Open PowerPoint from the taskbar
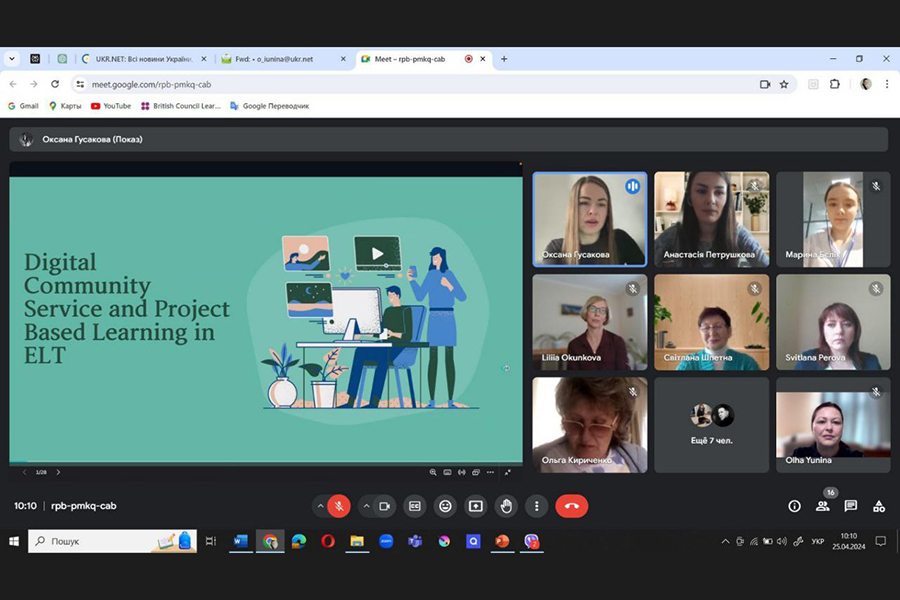The width and height of the screenshot is (900, 600). (x=502, y=541)
